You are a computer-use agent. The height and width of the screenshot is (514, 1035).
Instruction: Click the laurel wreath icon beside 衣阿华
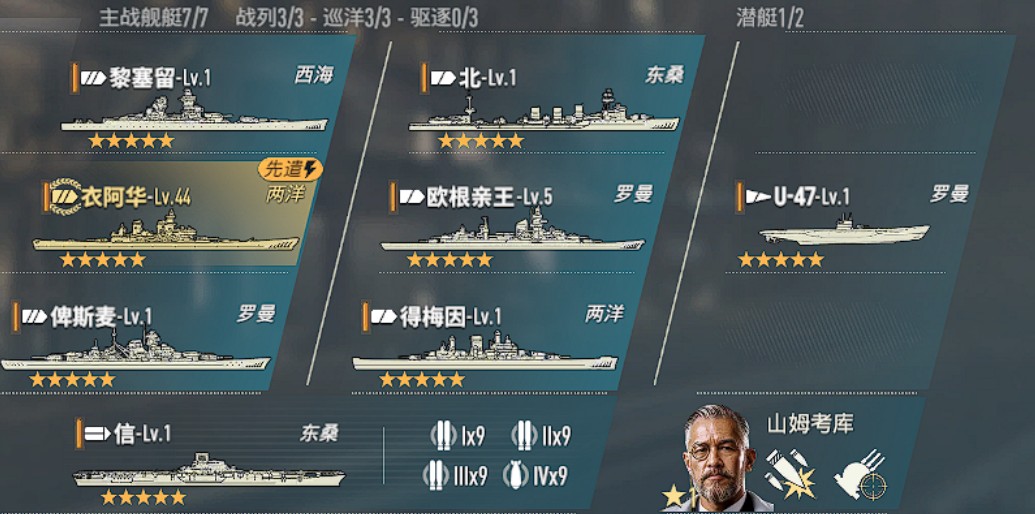coord(65,195)
